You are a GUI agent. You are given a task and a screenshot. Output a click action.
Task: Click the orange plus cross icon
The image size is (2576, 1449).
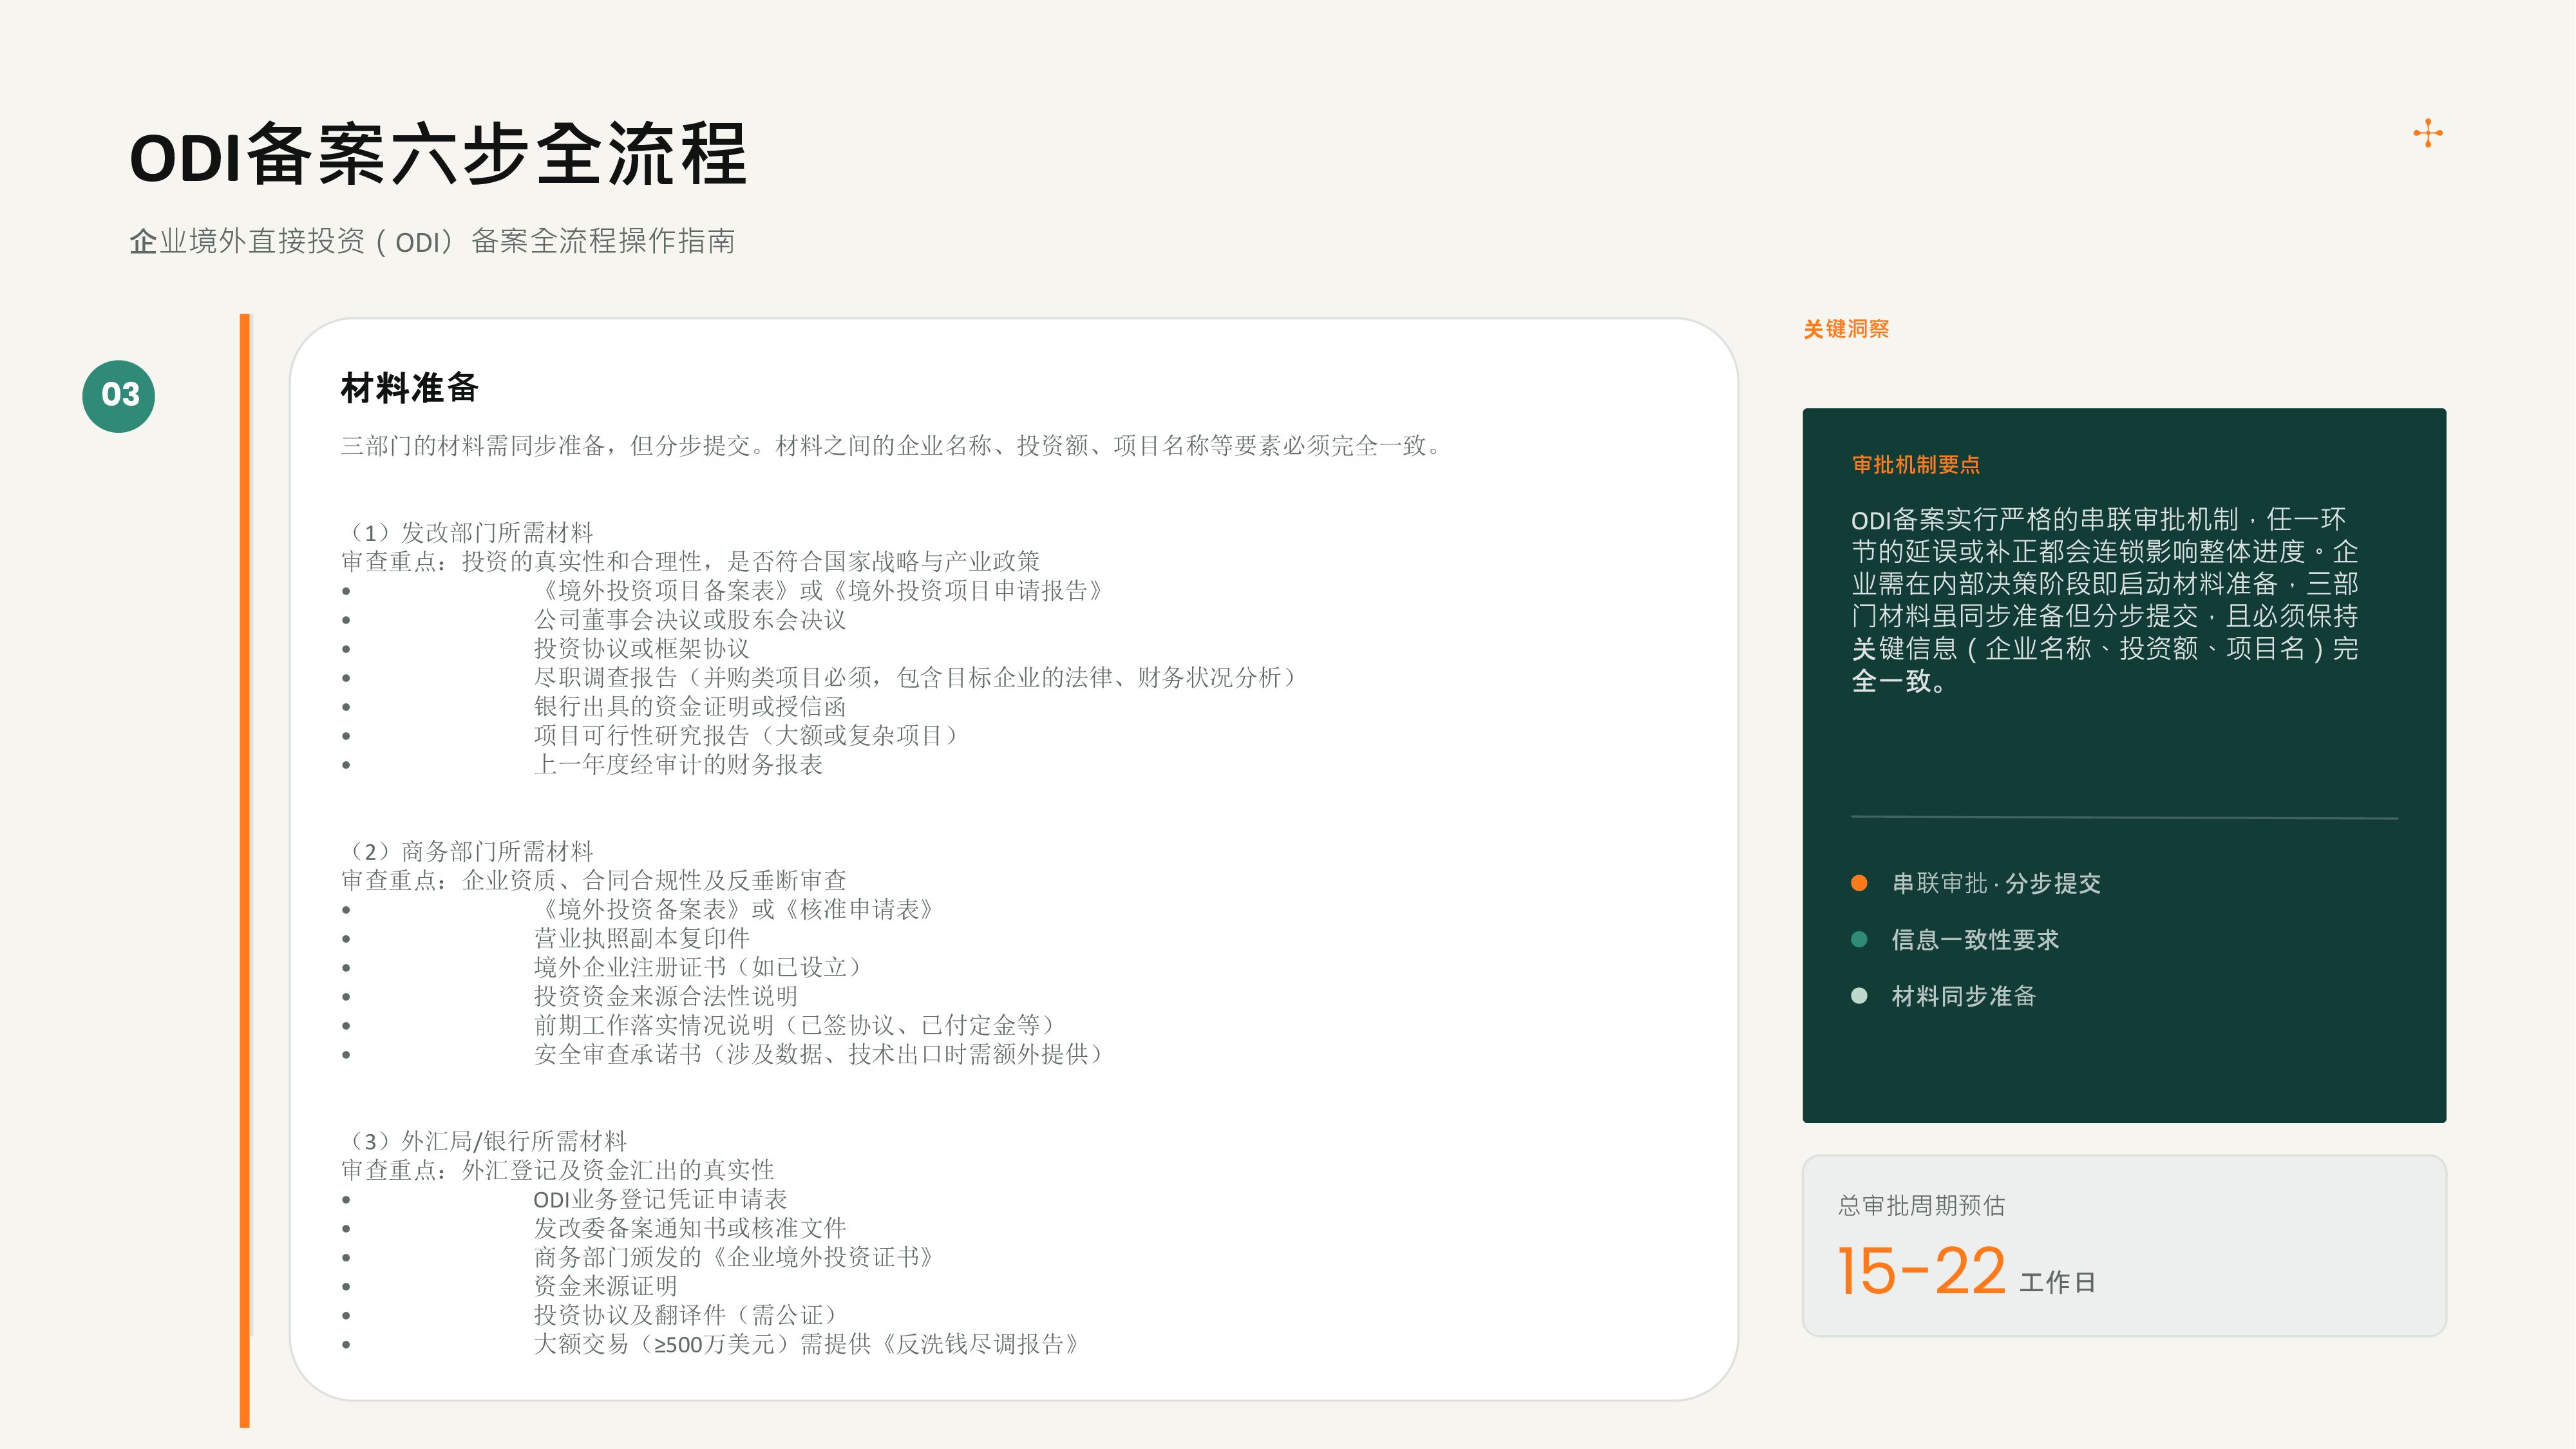(x=2427, y=133)
